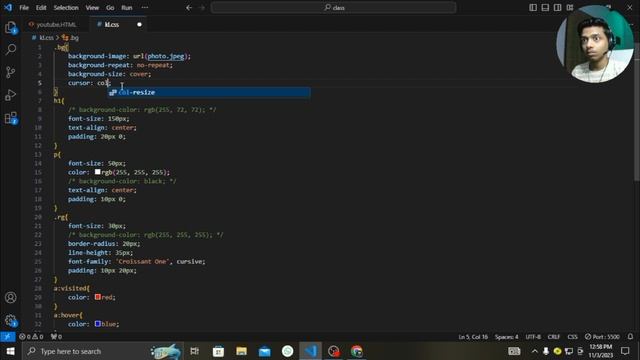This screenshot has width=640, height=360.
Task: Switch to the kl.css tab
Action: 112,24
